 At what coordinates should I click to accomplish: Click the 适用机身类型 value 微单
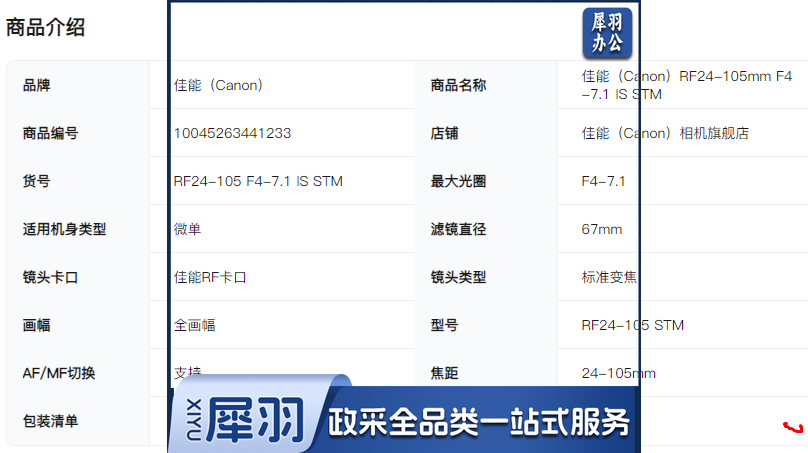[187, 229]
